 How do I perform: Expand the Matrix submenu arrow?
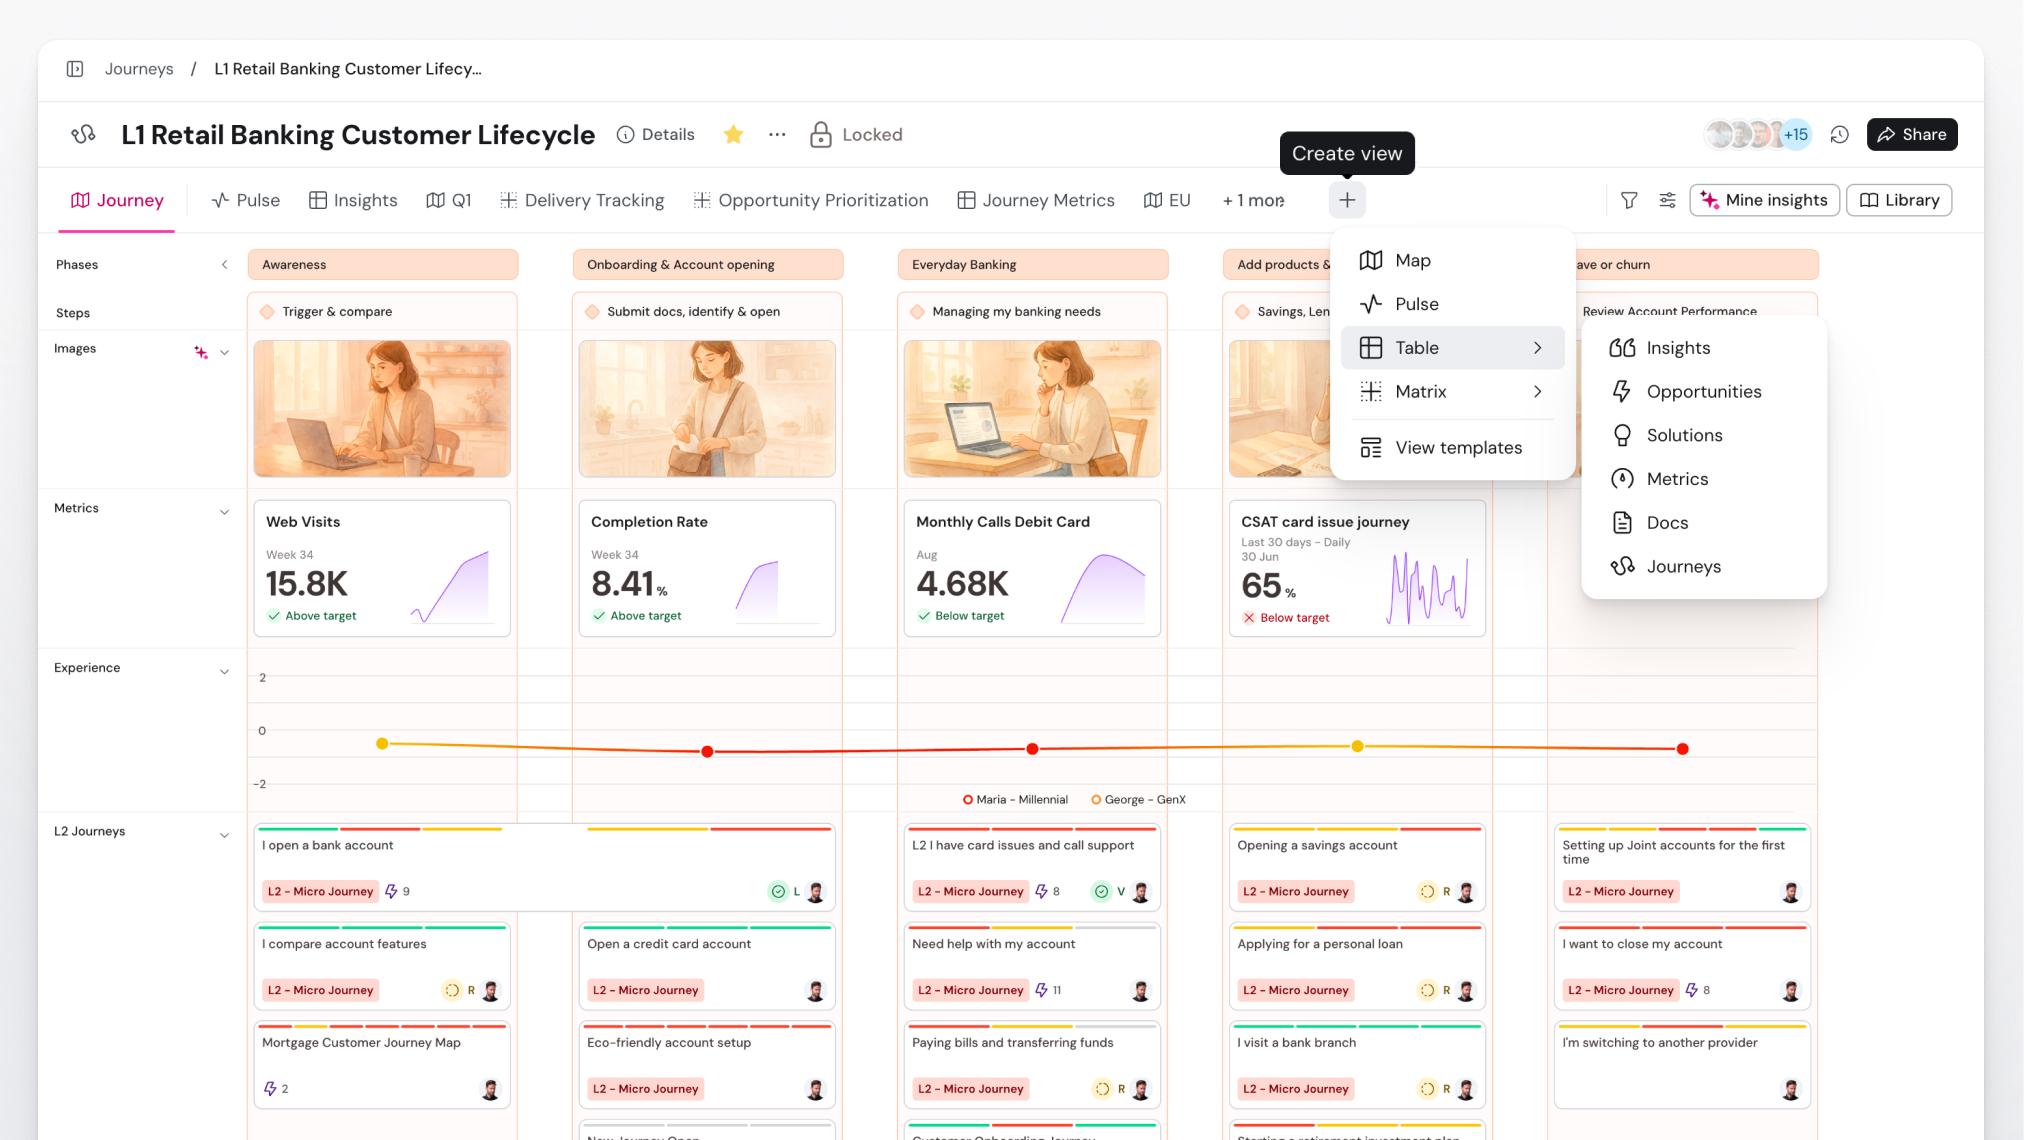pos(1538,392)
